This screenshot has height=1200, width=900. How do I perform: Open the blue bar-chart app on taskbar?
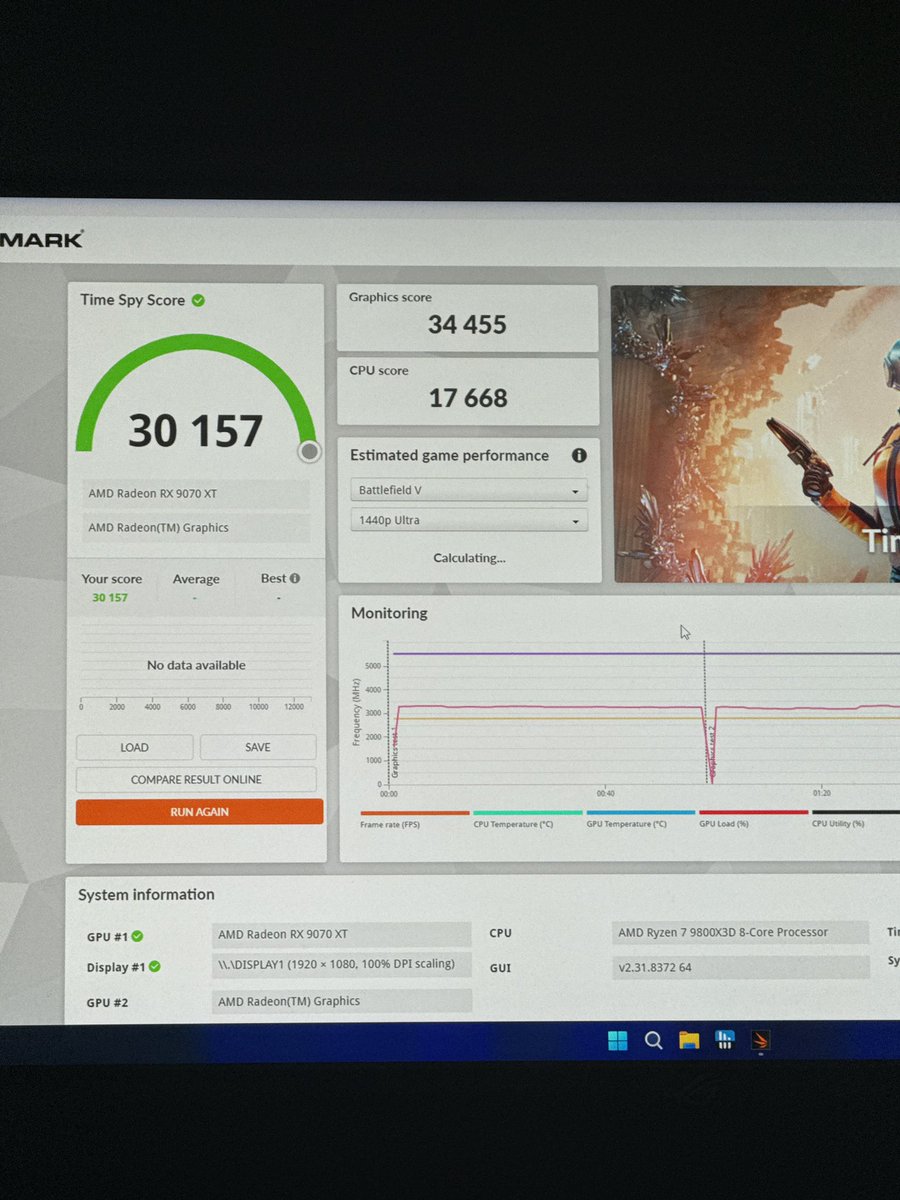(725, 1040)
